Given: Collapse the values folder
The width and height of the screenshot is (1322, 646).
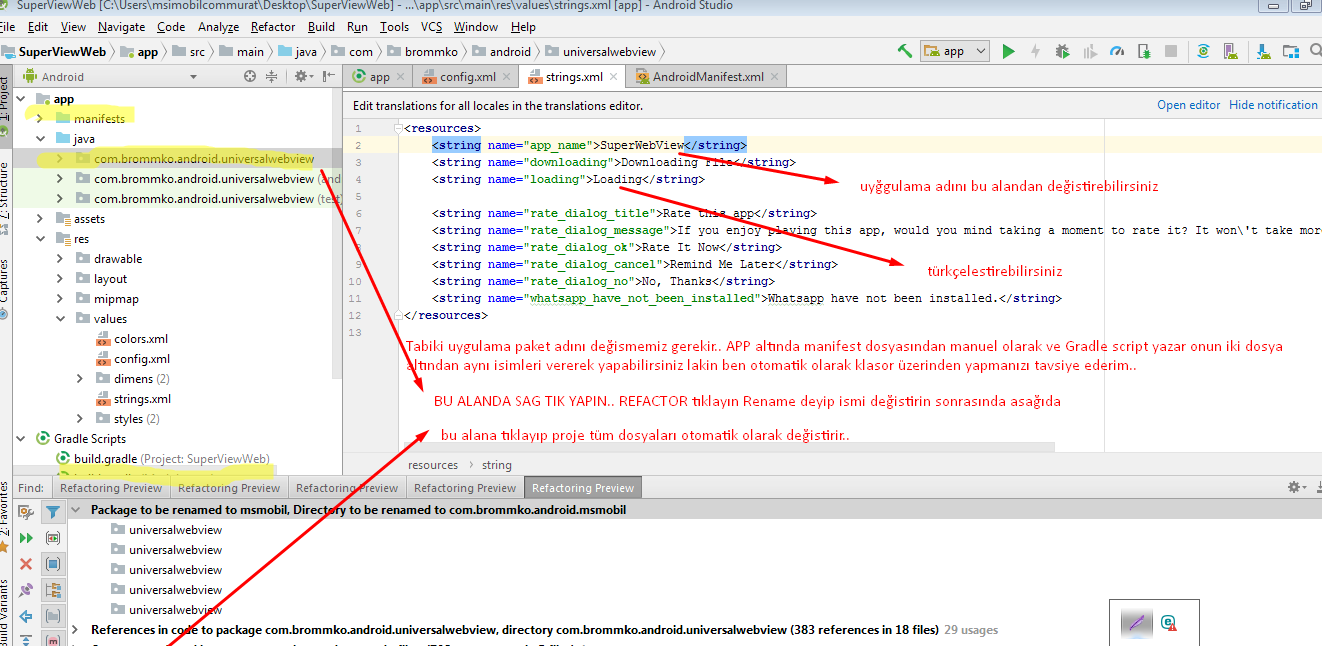Looking at the screenshot, I should point(60,319).
